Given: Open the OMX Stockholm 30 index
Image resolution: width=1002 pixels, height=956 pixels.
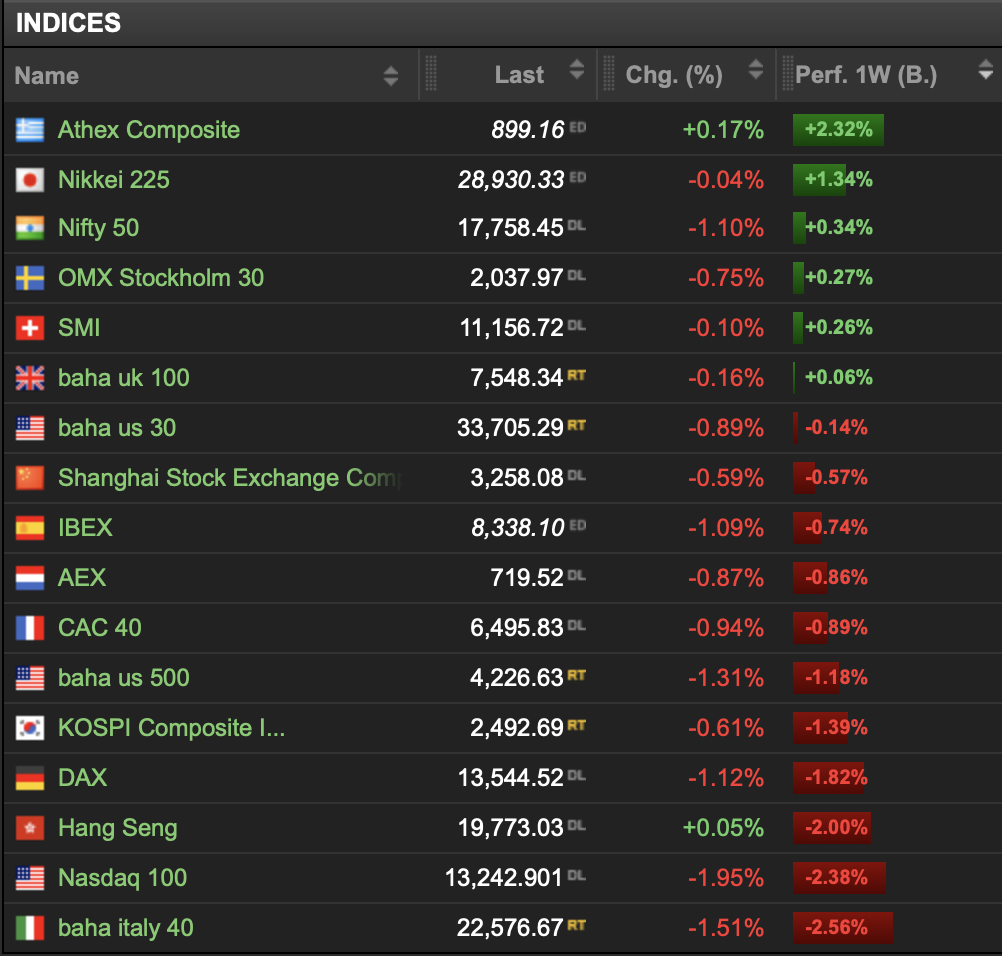Looking at the screenshot, I should click(161, 278).
